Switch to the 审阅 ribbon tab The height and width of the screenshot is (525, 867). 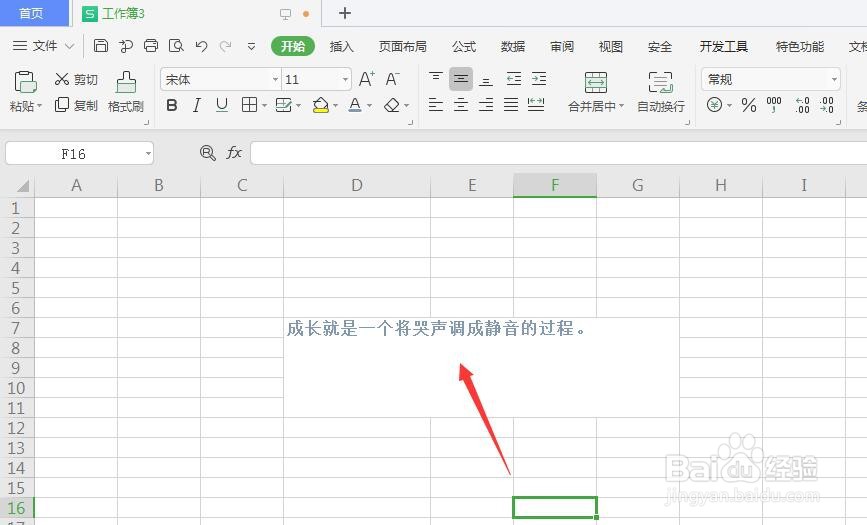coord(562,46)
